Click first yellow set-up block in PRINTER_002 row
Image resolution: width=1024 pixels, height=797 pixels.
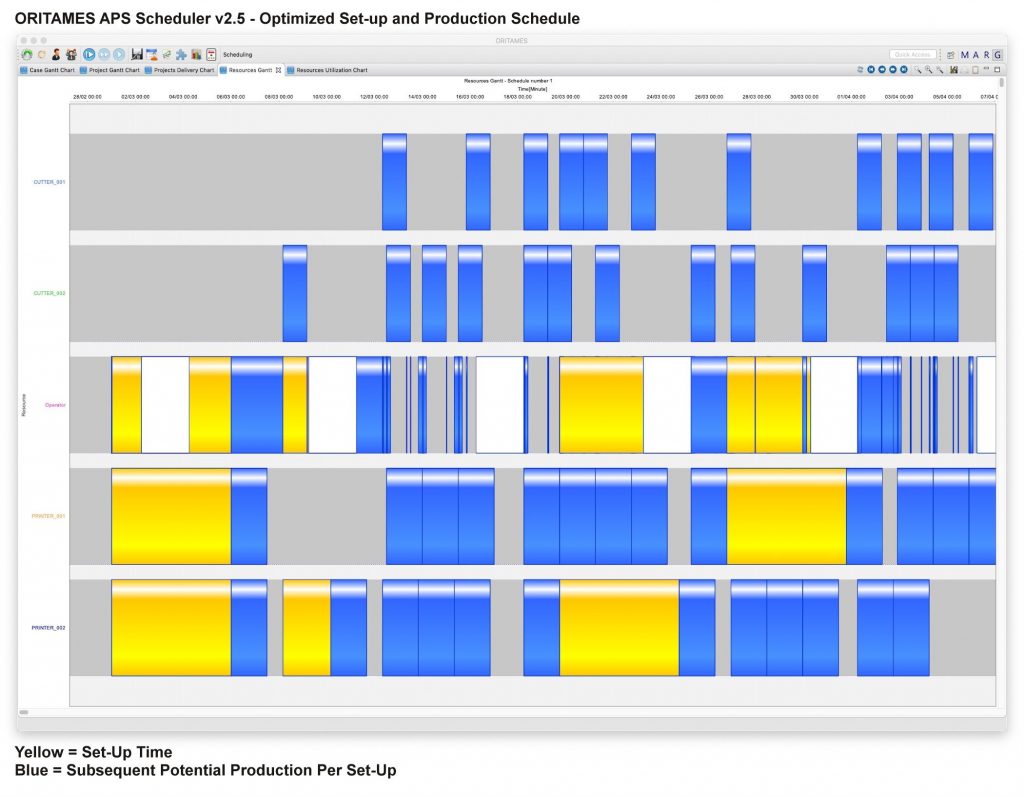pos(171,628)
